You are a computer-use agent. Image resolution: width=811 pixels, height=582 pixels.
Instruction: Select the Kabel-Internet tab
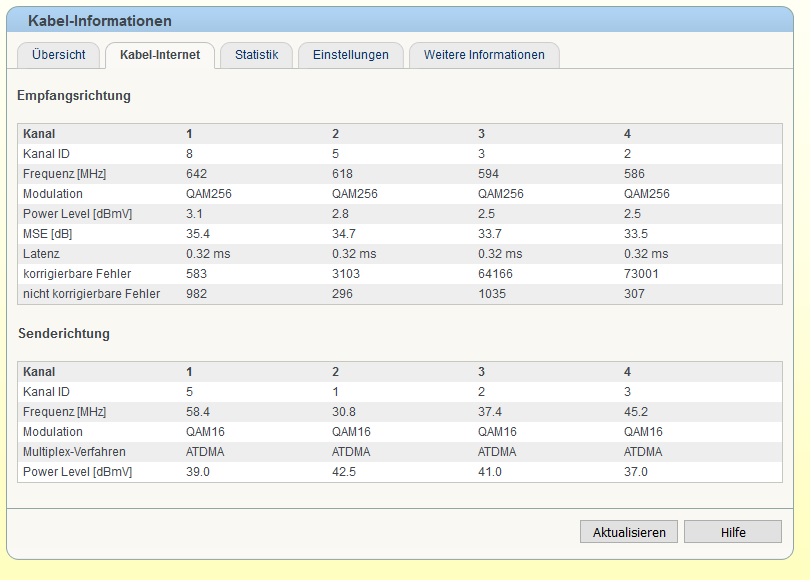coord(159,55)
